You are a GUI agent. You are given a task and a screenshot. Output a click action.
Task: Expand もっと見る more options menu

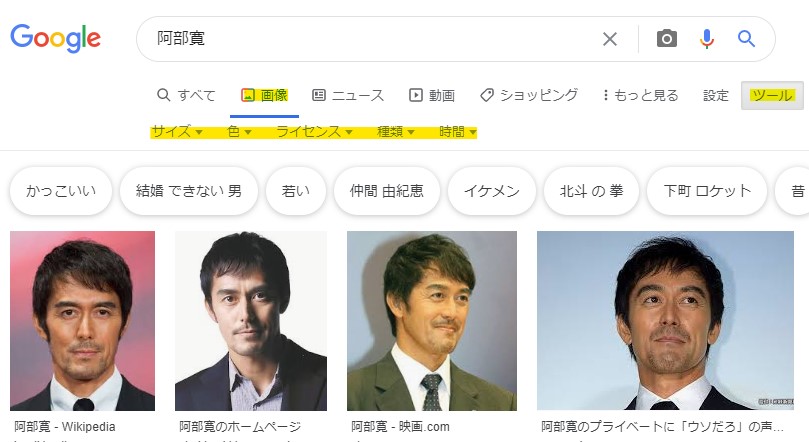(x=641, y=96)
